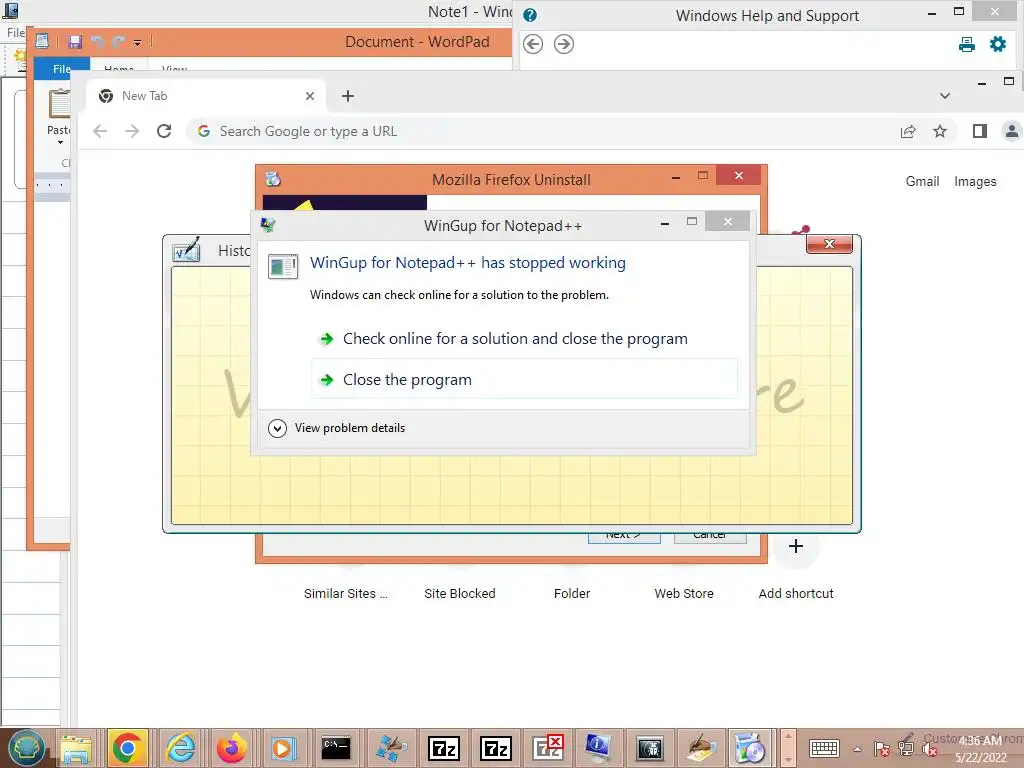Open a new tab with plus button
This screenshot has width=1024, height=768.
point(347,96)
